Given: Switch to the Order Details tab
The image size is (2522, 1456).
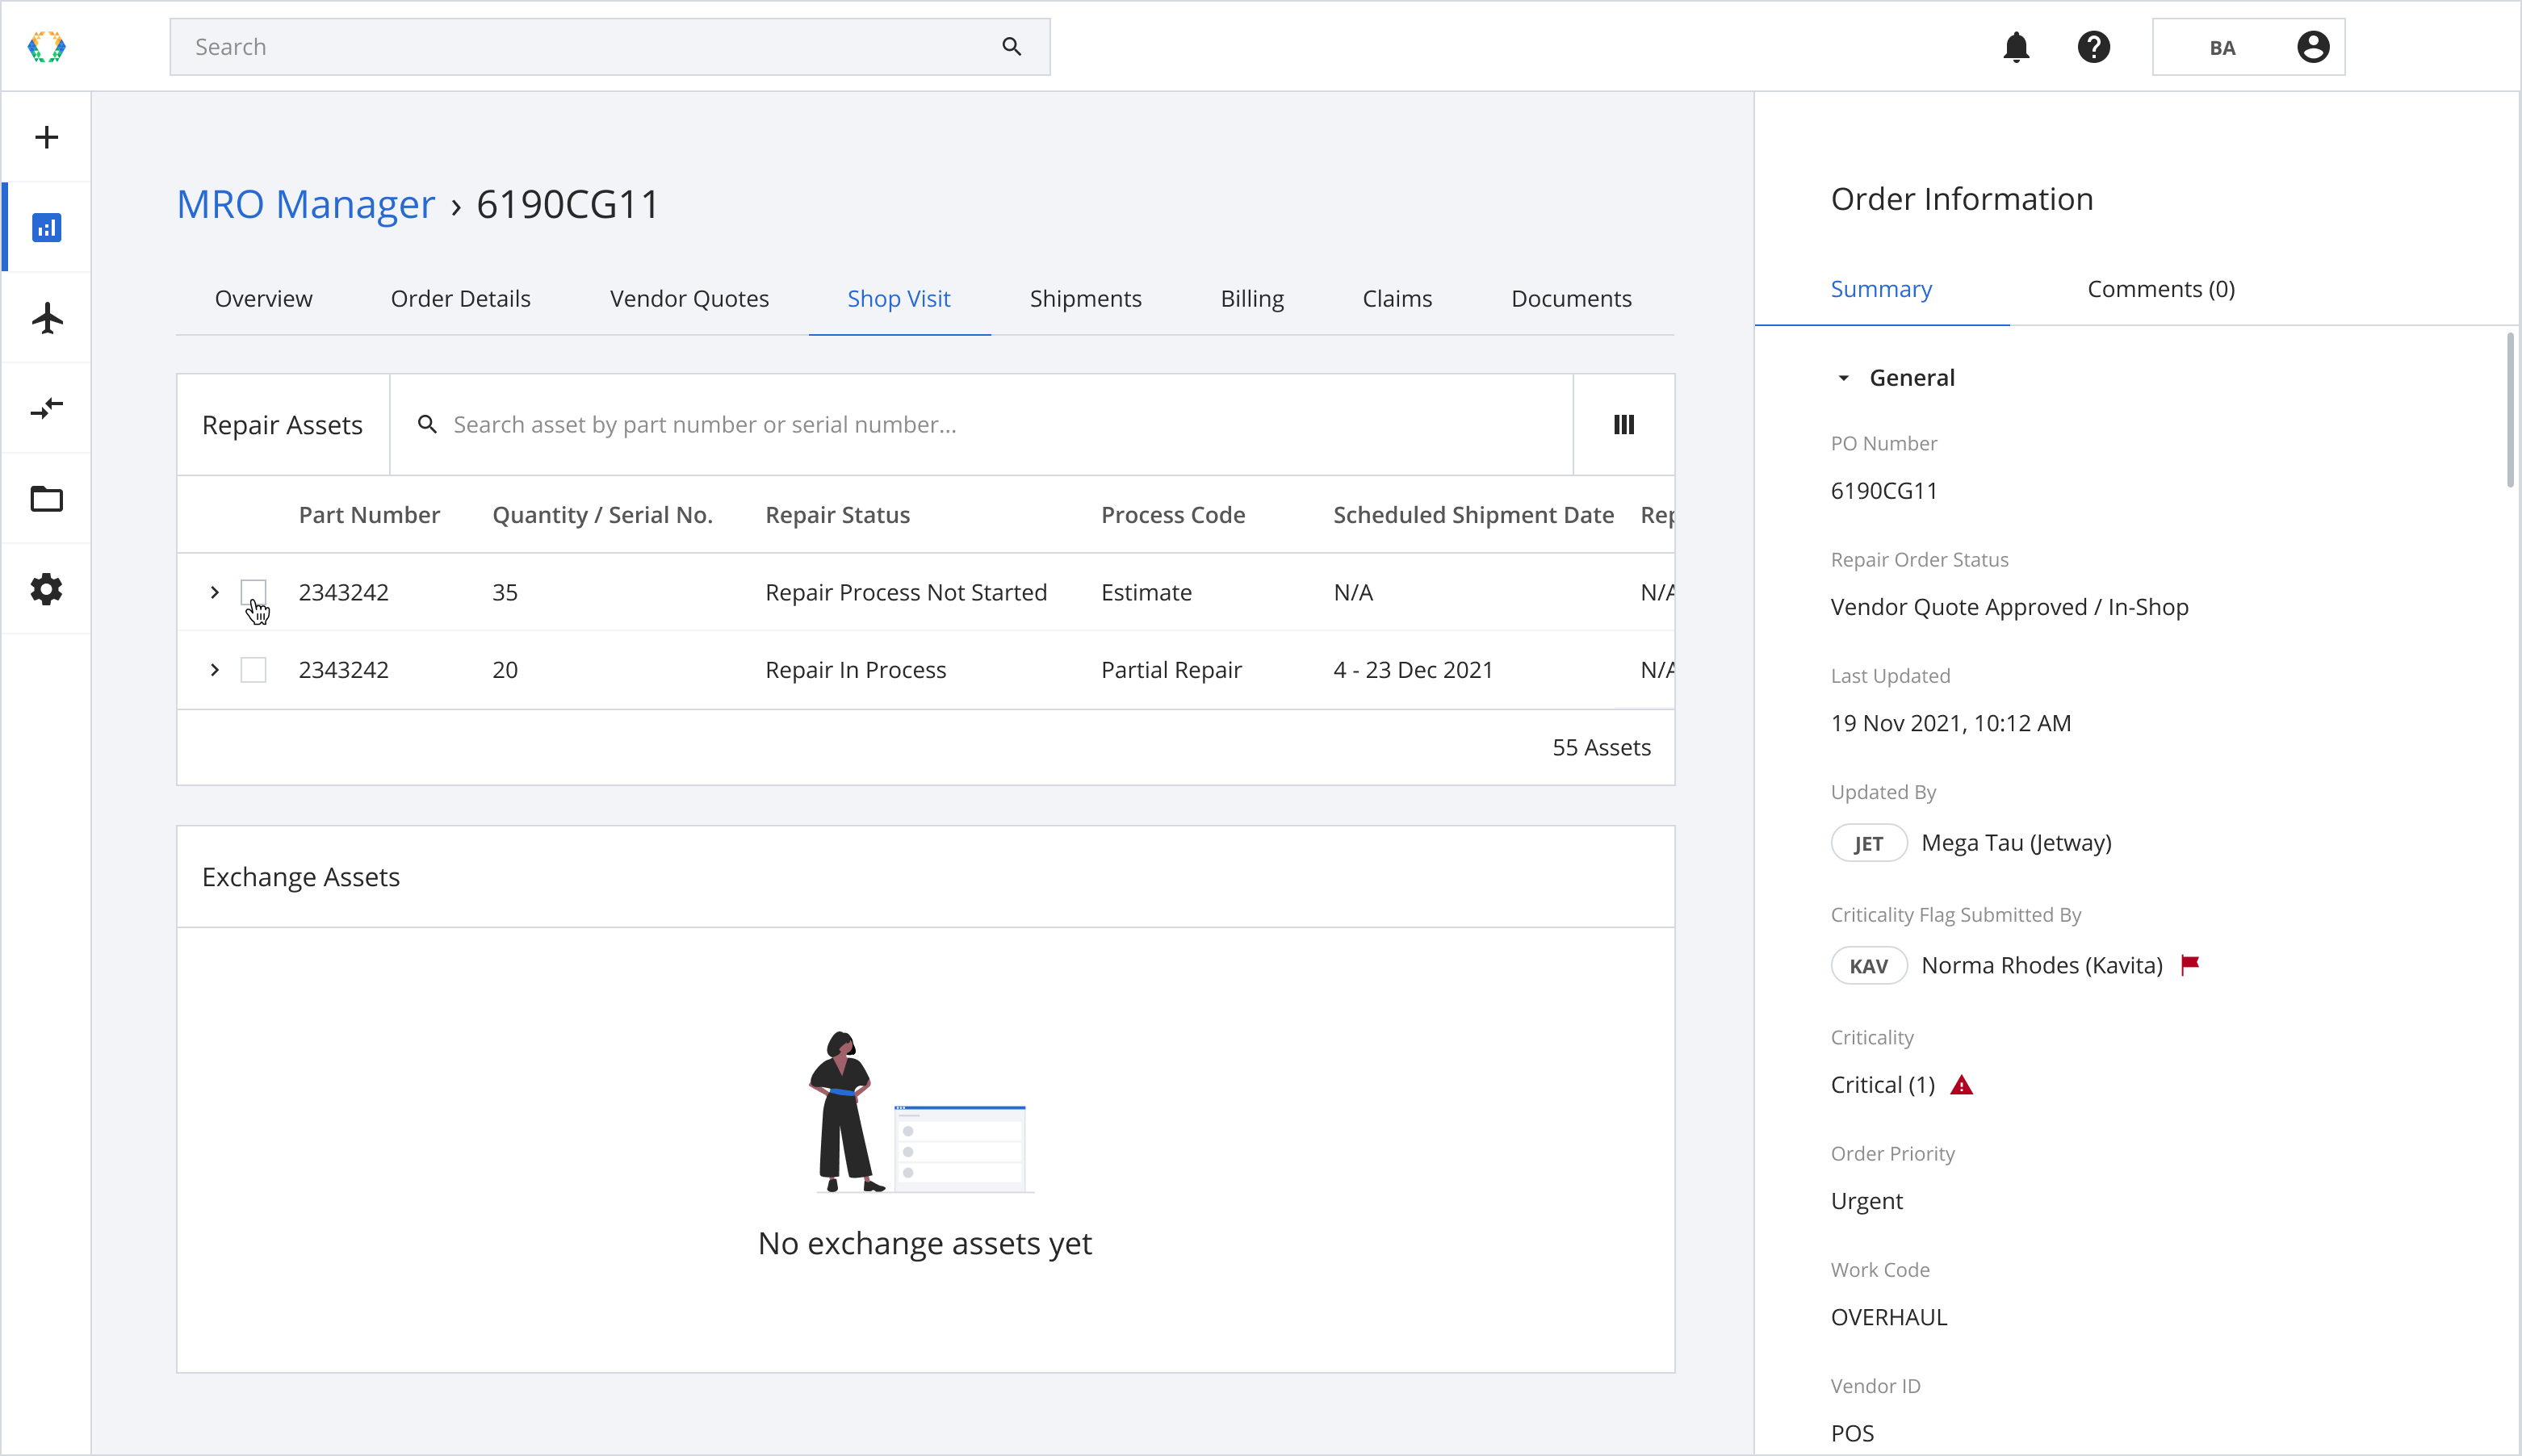Looking at the screenshot, I should 460,299.
